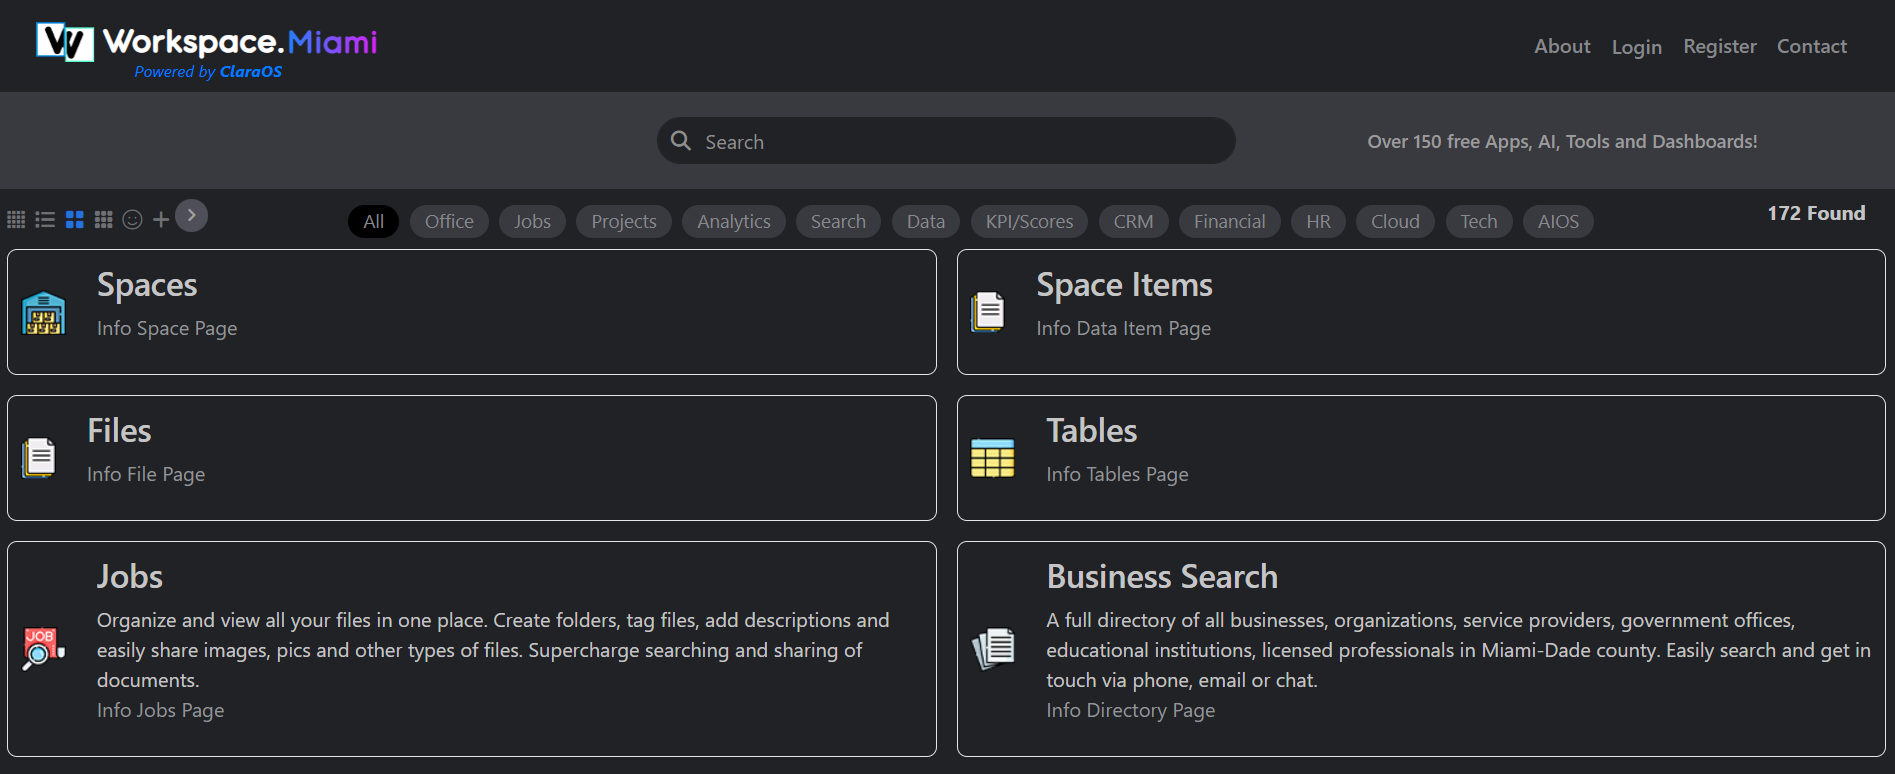Click the Info Data Item Page link
This screenshot has width=1895, height=774.
(1123, 328)
